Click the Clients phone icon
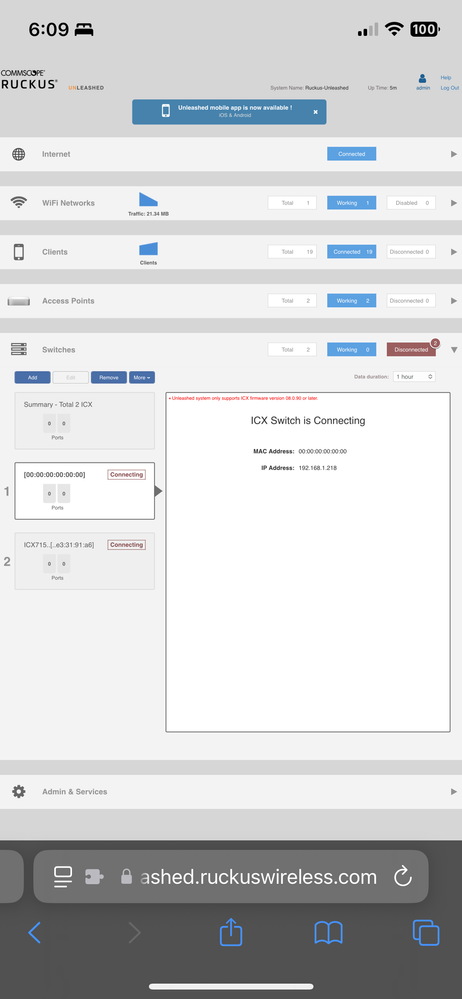The image size is (462, 999). pos(18,252)
